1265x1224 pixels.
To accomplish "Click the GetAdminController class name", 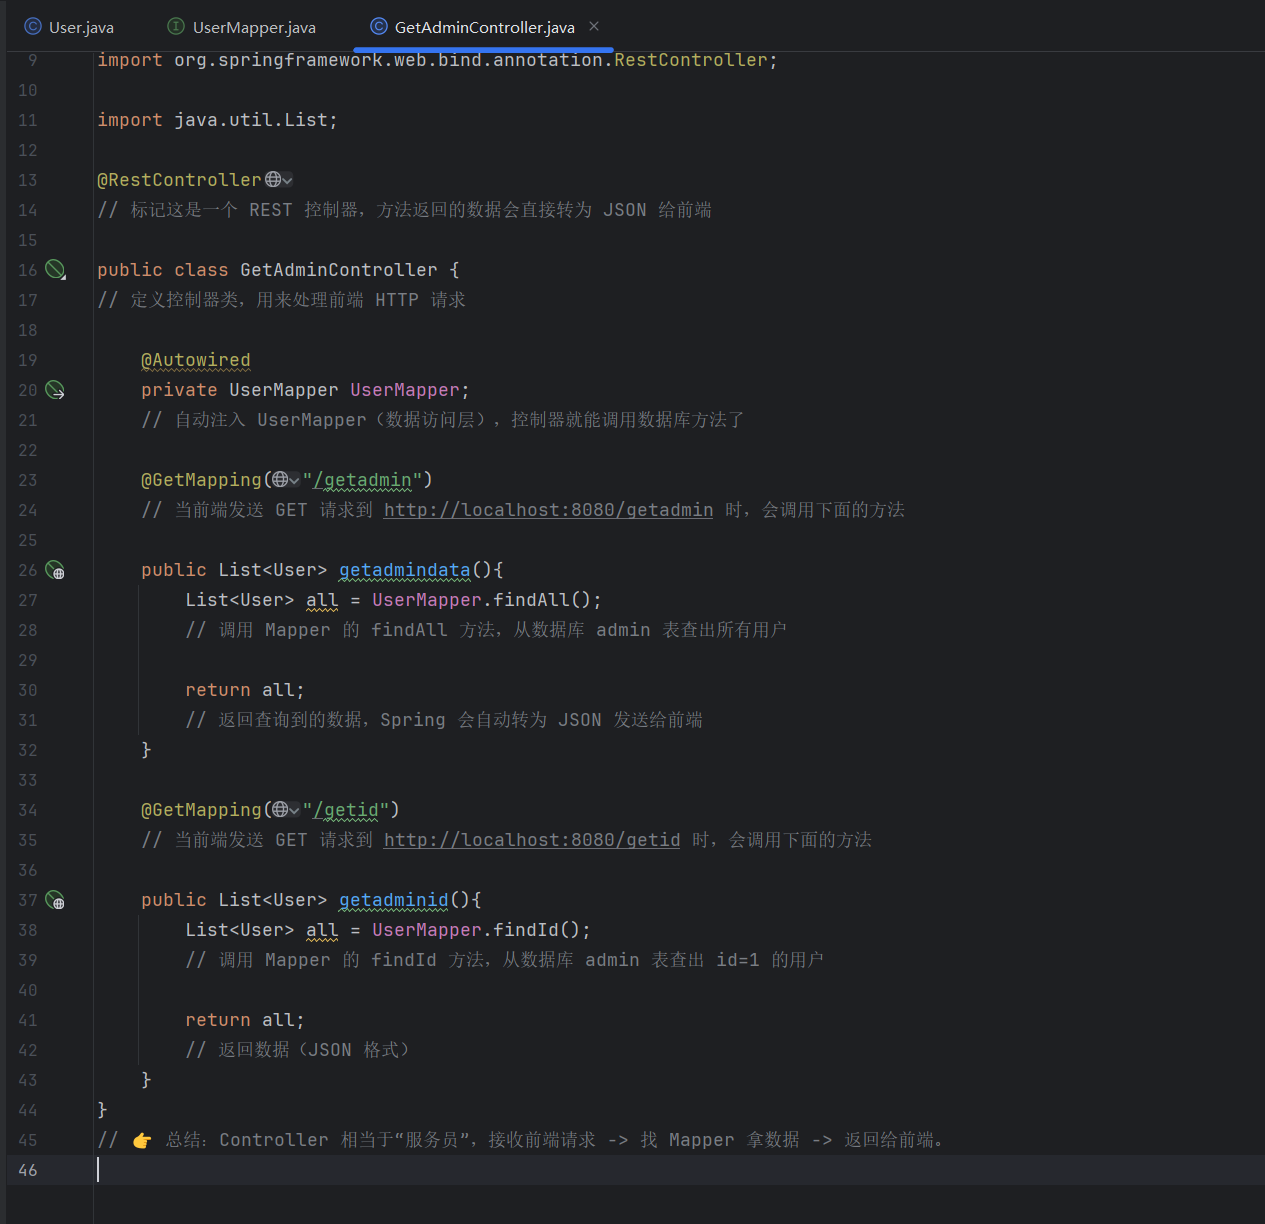I will [339, 270].
